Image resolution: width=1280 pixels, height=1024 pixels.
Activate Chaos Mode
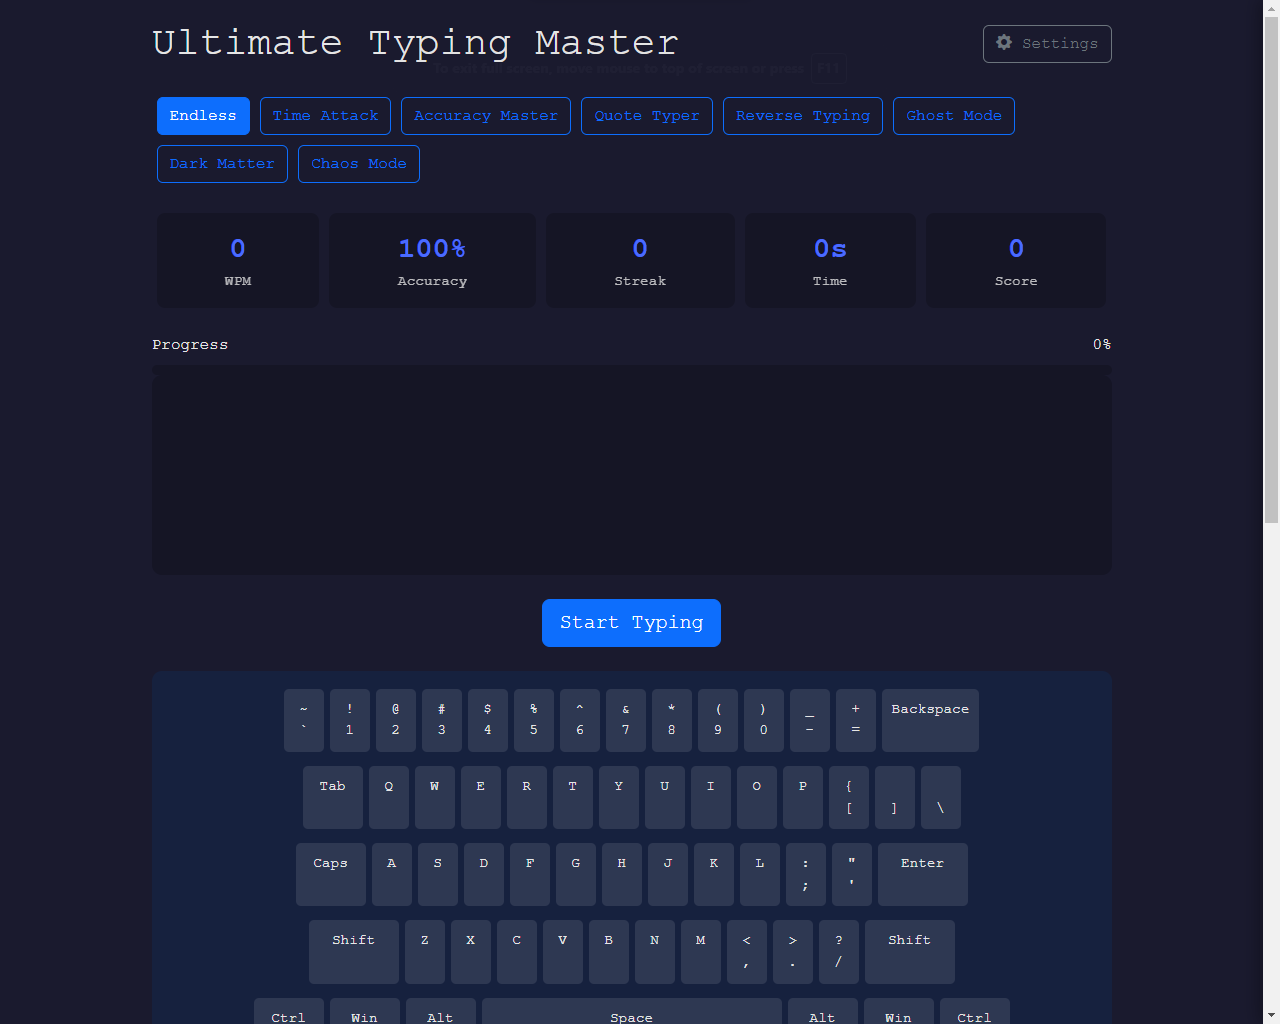point(359,164)
